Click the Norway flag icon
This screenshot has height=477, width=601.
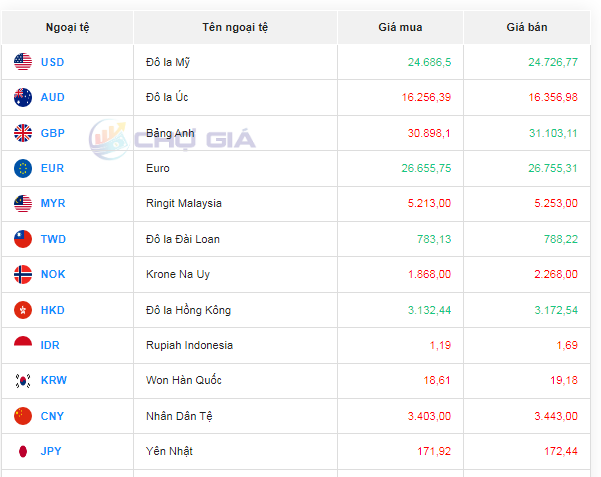point(23,274)
